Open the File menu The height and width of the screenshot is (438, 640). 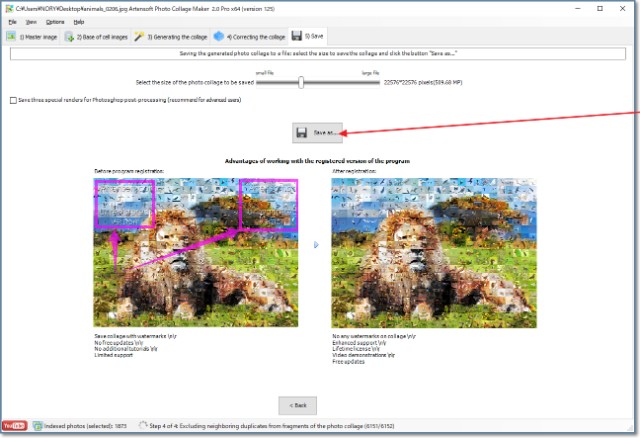[x=13, y=21]
